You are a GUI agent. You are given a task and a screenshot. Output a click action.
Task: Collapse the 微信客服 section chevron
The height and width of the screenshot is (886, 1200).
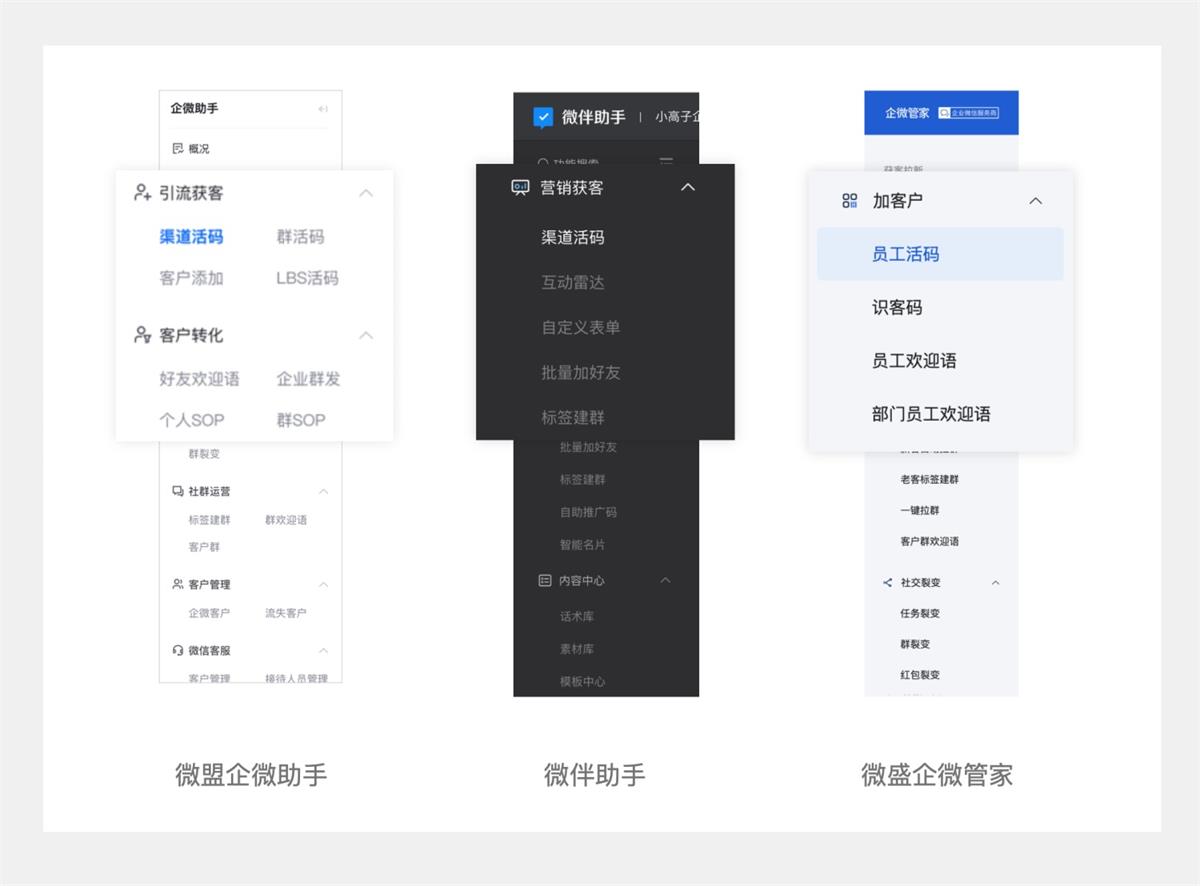click(x=323, y=650)
